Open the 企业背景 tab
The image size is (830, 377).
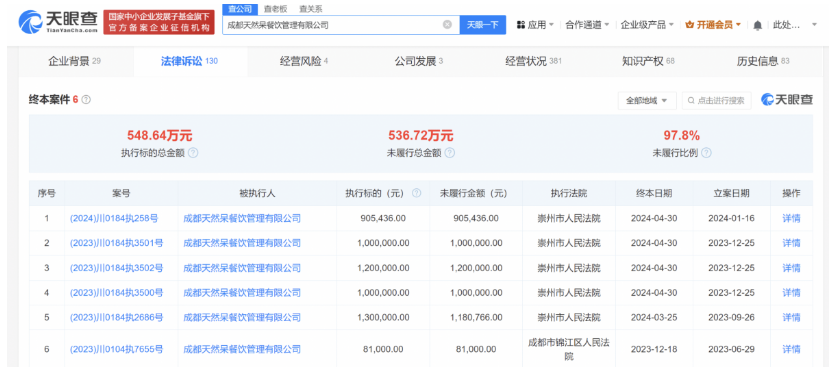(75, 61)
